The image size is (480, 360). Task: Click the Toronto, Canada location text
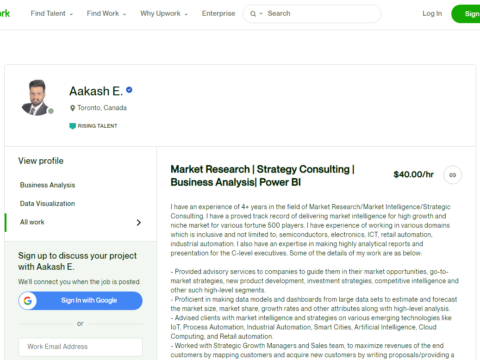[x=102, y=108]
